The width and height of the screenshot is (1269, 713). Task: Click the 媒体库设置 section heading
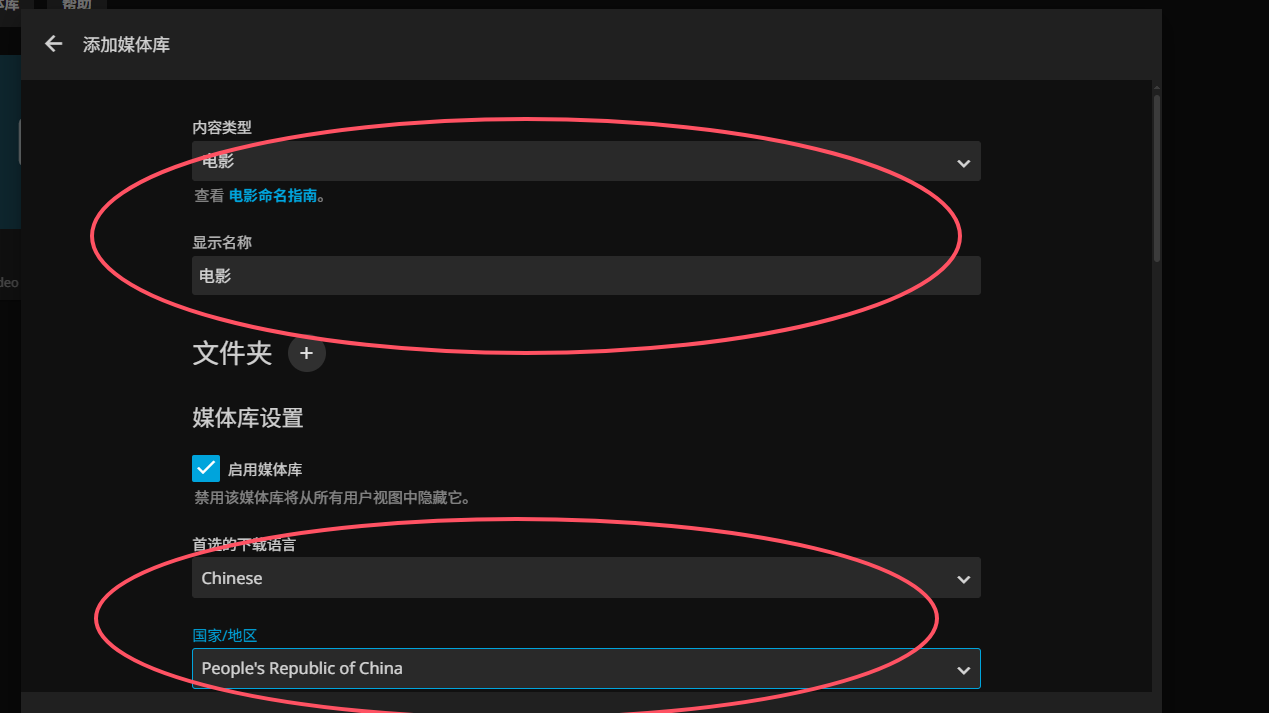[x=248, y=418]
